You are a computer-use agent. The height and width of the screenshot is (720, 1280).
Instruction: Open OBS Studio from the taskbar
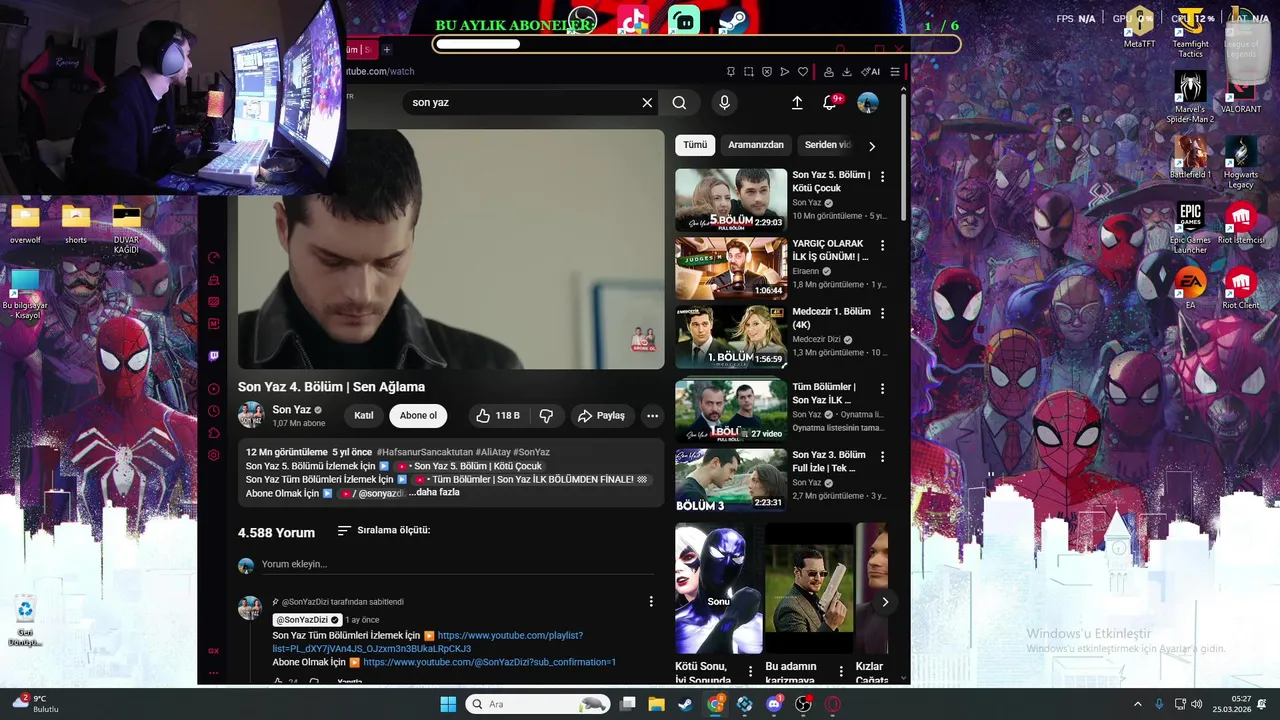[x=803, y=704]
